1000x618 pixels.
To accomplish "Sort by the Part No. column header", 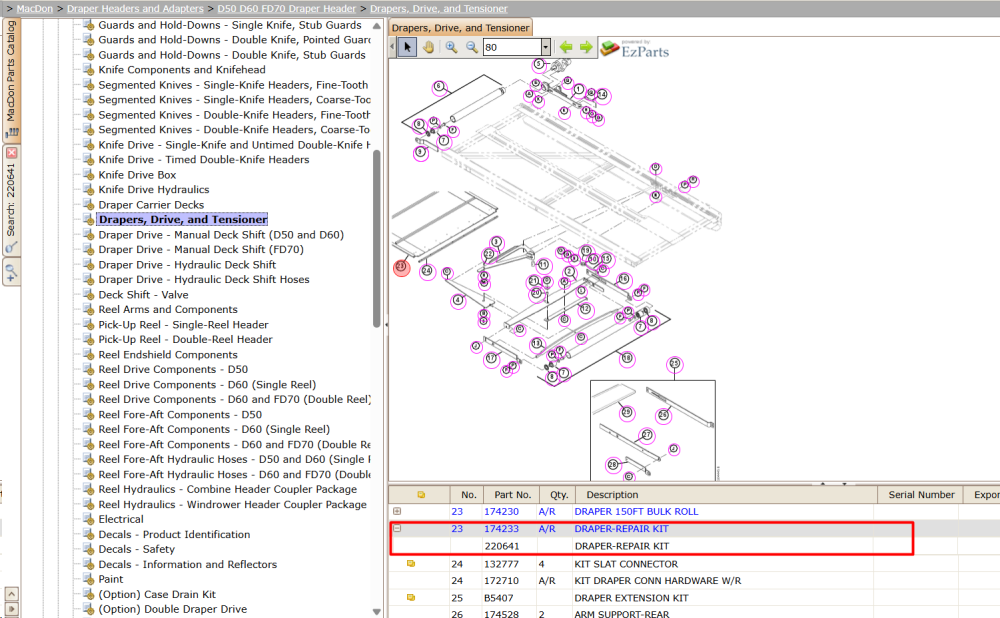I will point(512,494).
